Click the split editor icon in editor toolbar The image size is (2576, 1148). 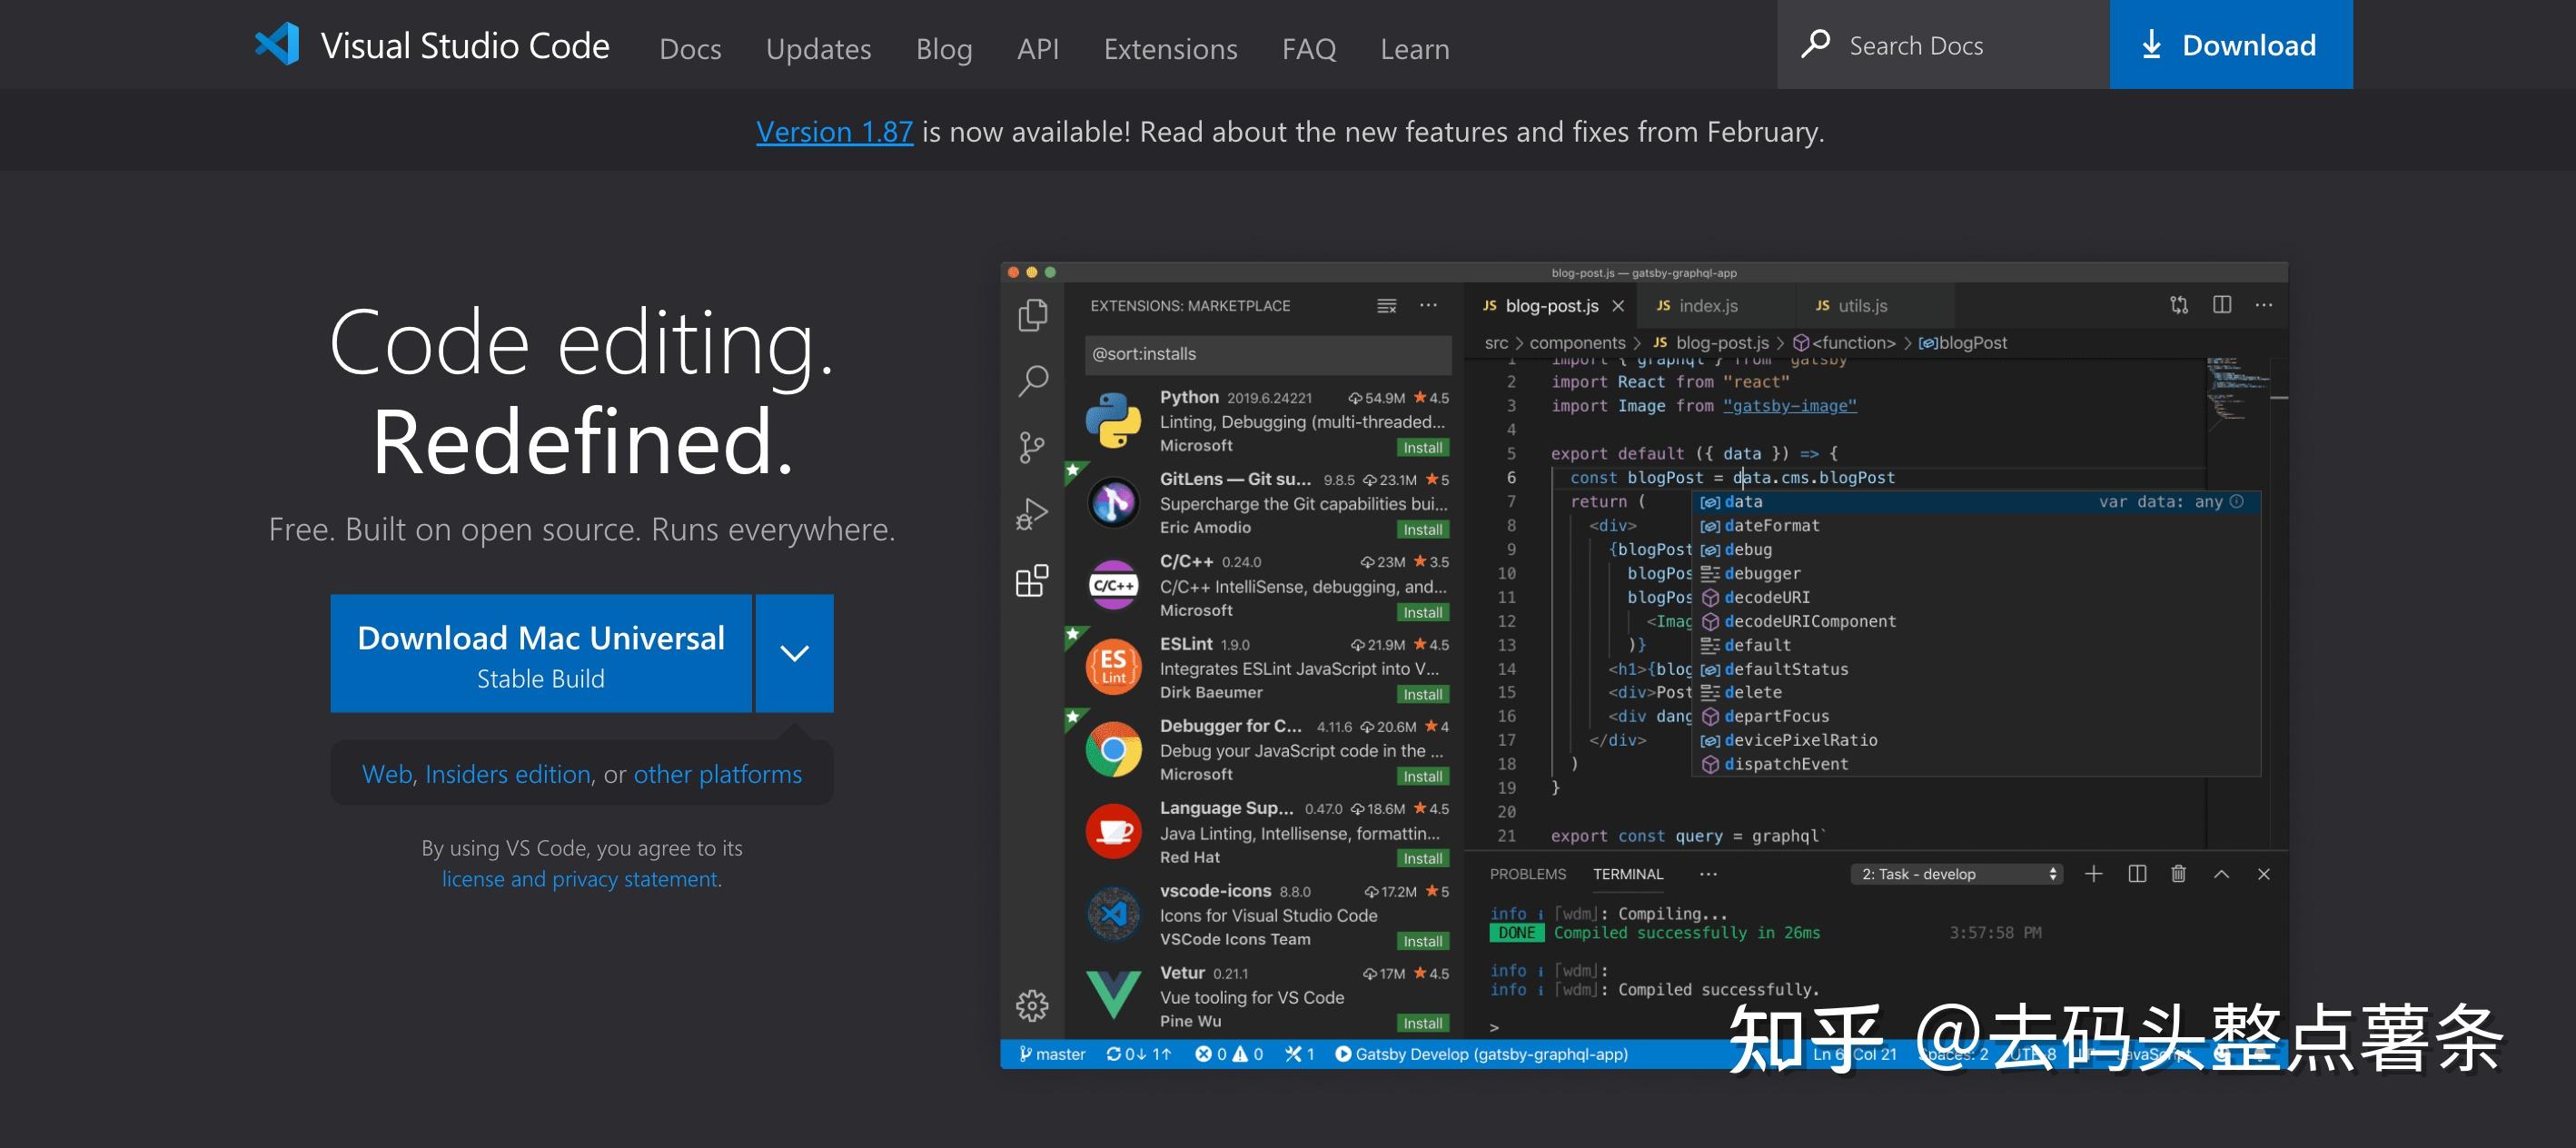2221,305
